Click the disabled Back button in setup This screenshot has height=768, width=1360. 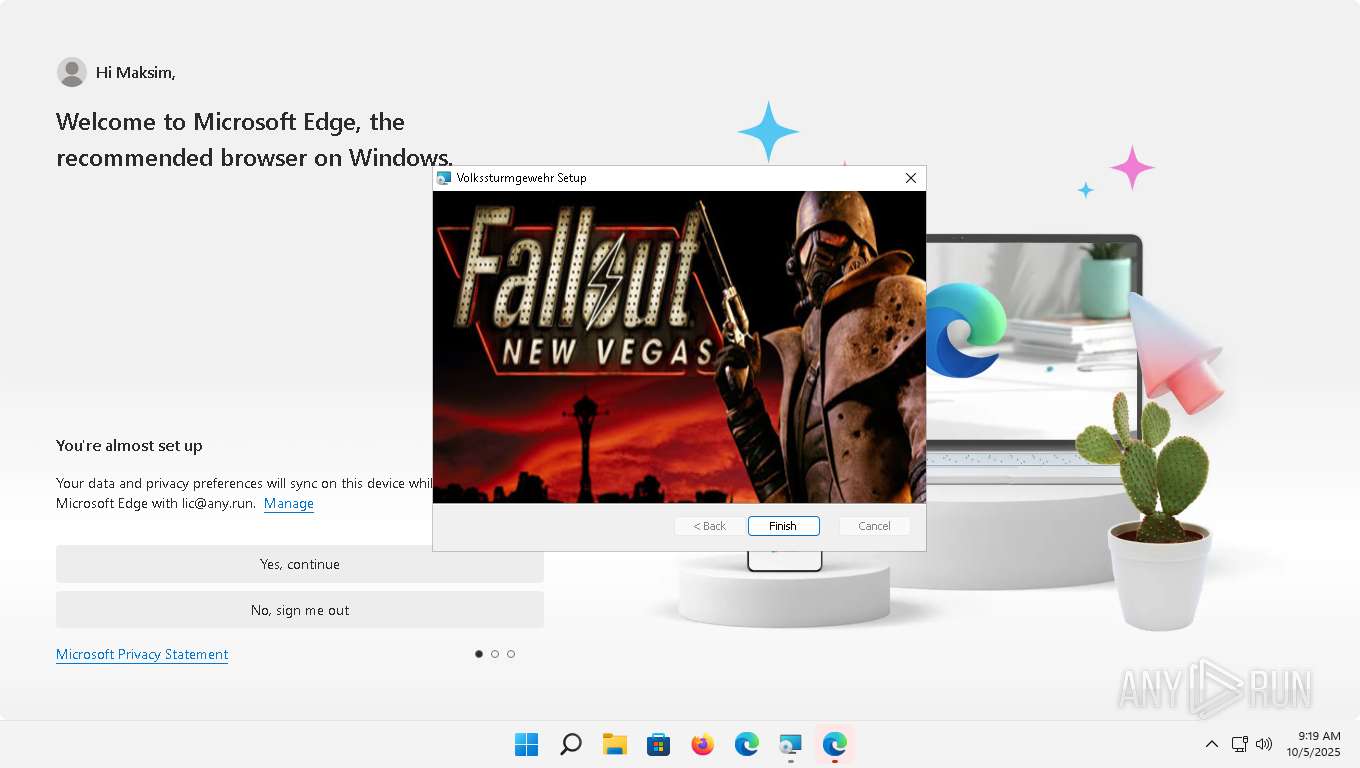[709, 526]
